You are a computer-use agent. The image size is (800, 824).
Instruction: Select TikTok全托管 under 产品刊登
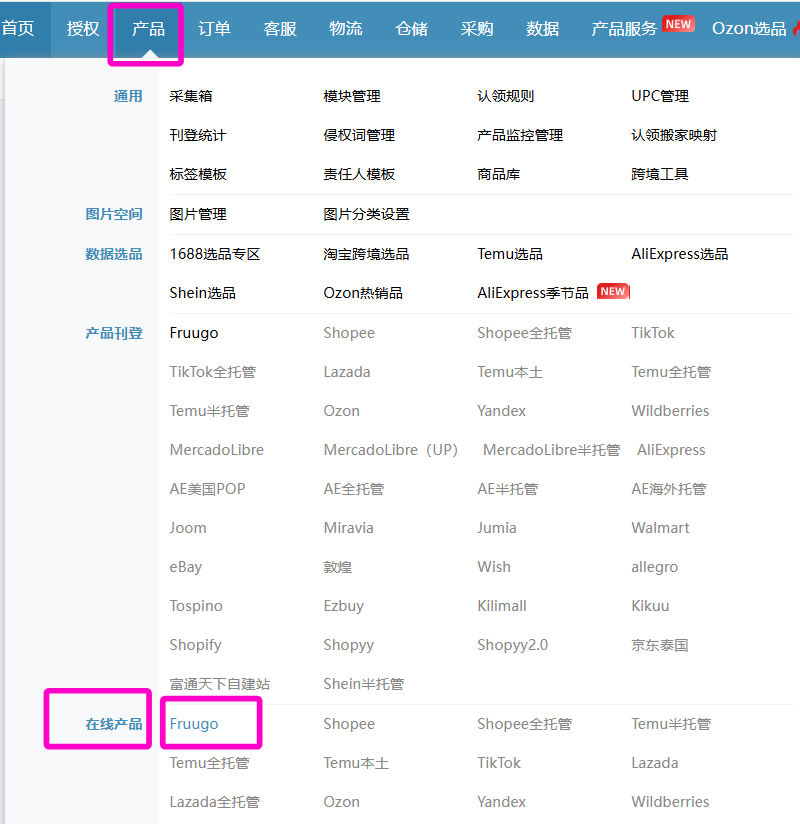click(213, 372)
